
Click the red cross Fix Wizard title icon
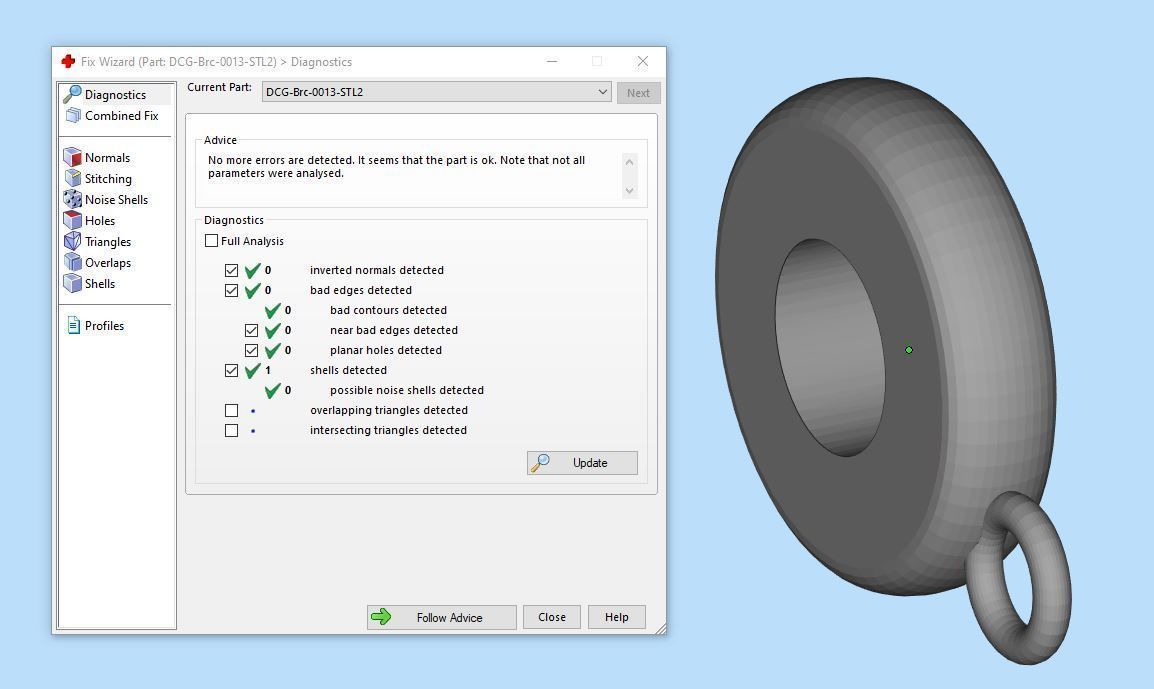point(68,61)
